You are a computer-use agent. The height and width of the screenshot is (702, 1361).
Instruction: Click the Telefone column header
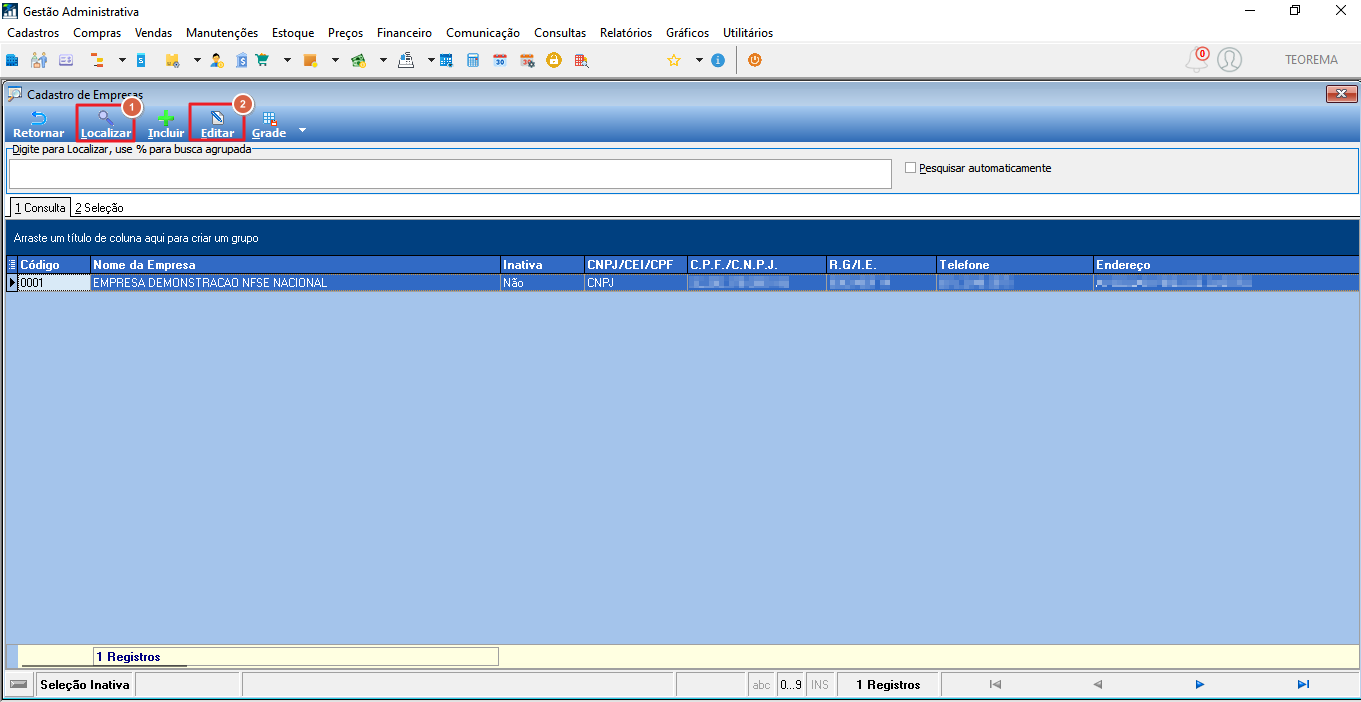[x=1015, y=265]
